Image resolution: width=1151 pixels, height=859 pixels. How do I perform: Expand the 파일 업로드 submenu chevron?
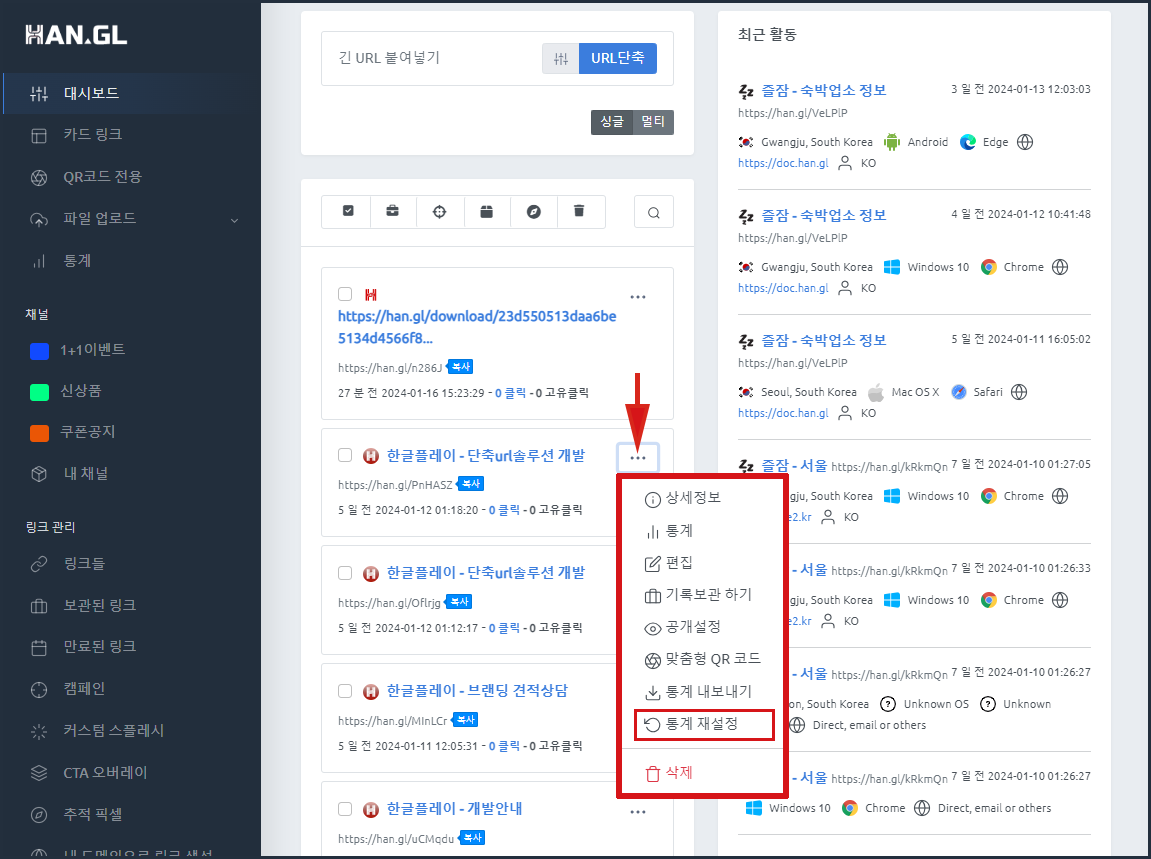(234, 220)
